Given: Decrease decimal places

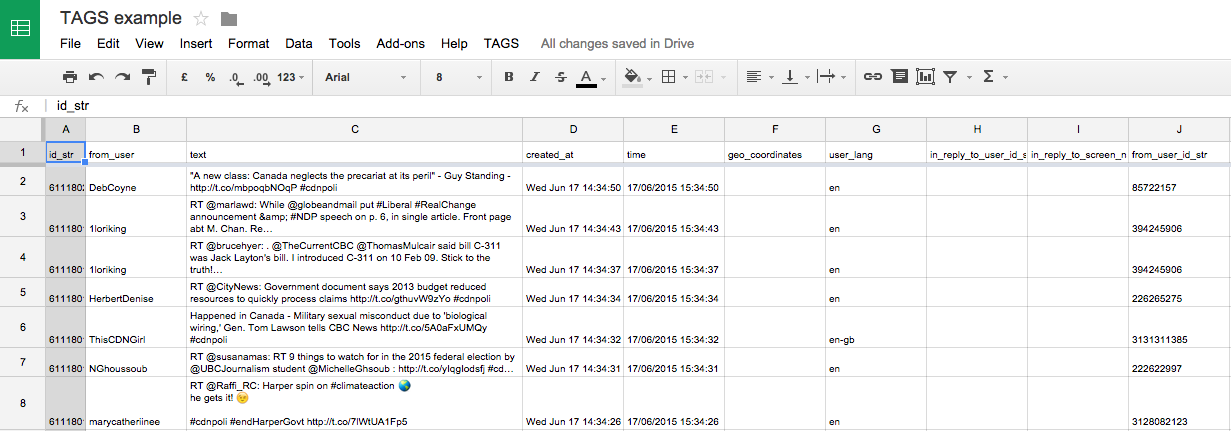Looking at the screenshot, I should tap(235, 76).
